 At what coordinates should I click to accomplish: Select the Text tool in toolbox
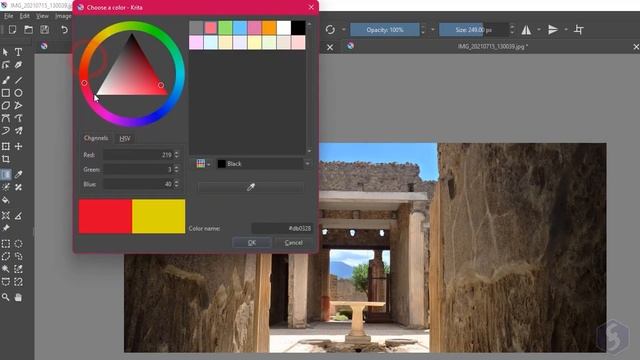point(18,52)
